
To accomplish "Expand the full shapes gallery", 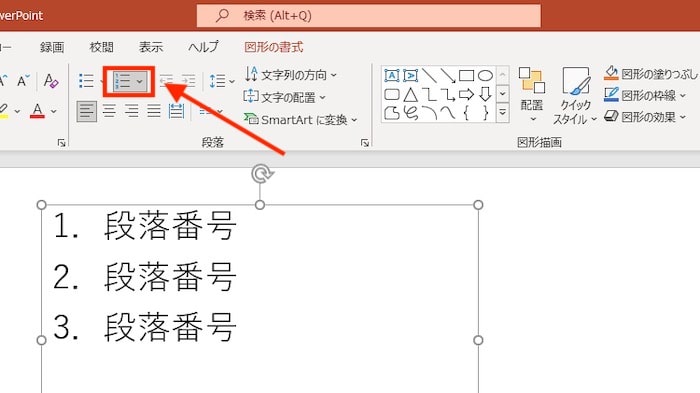I will [x=503, y=113].
